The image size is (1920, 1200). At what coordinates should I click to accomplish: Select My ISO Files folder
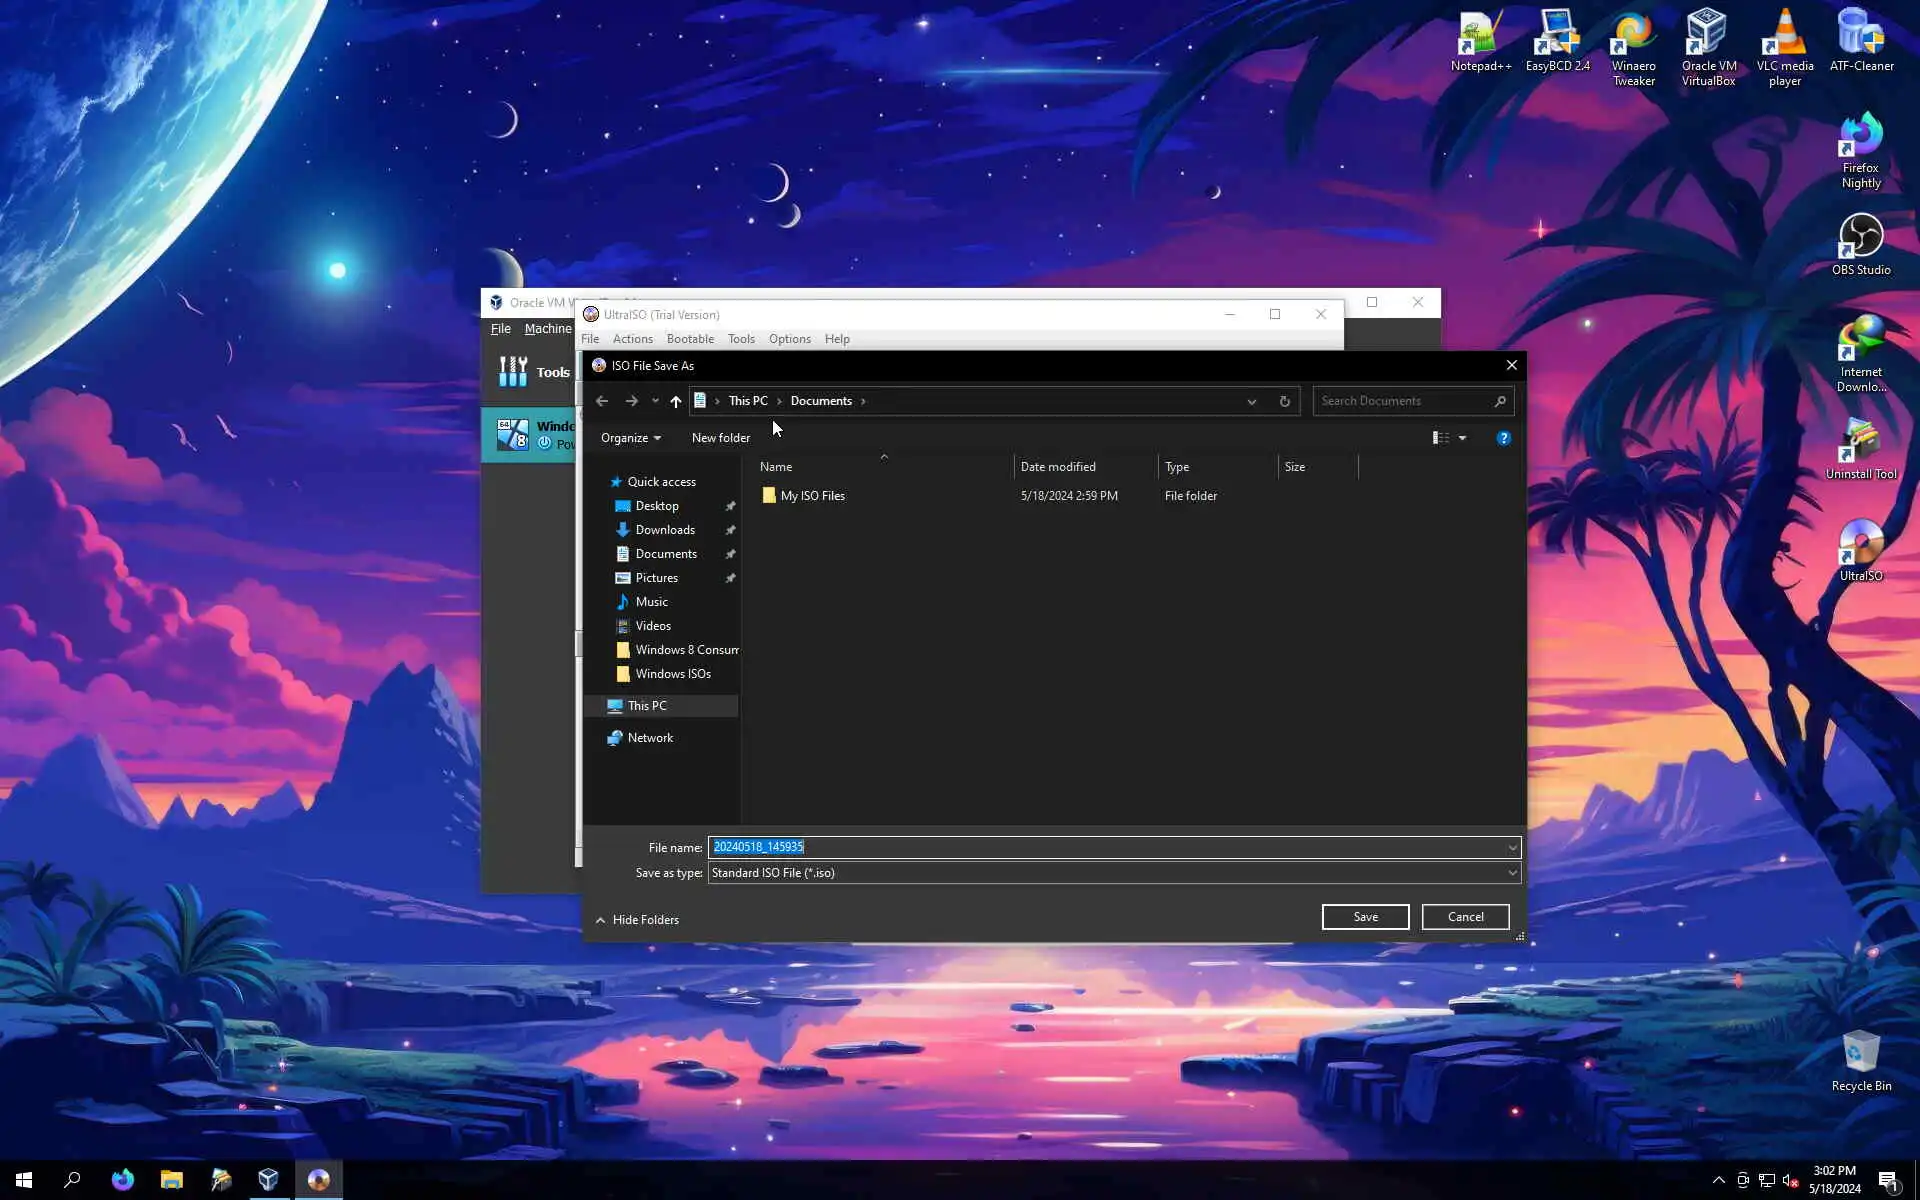812,496
